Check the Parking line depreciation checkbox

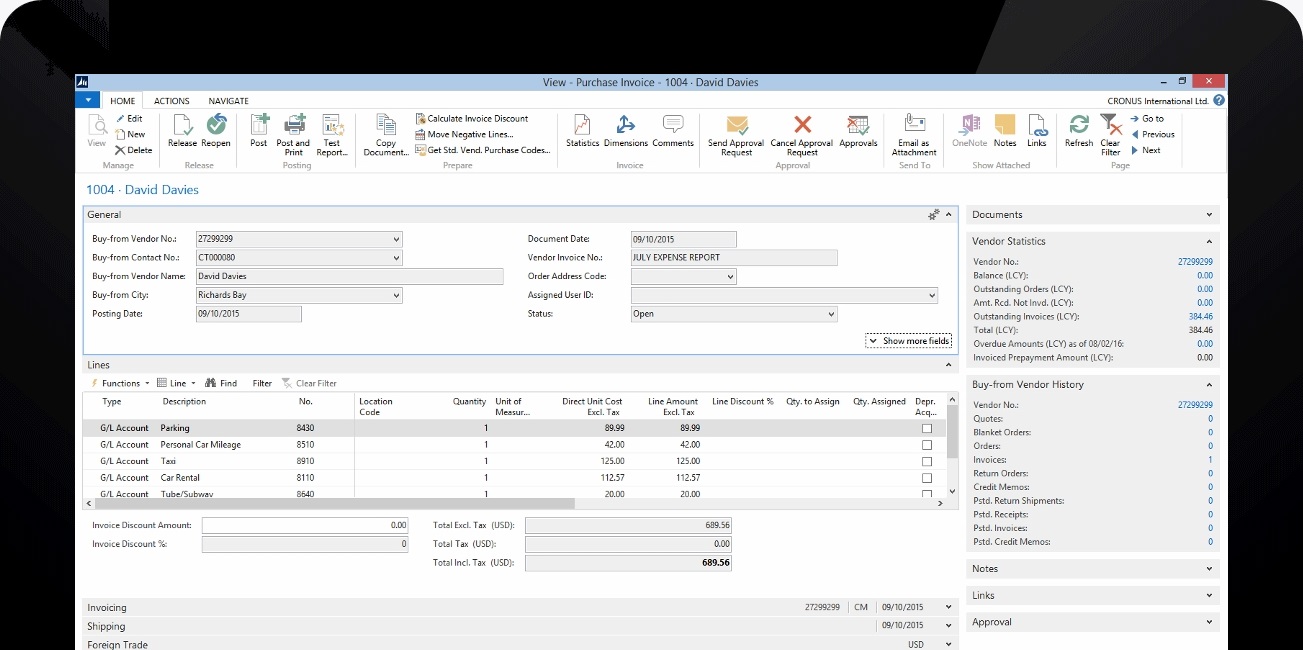(x=927, y=428)
